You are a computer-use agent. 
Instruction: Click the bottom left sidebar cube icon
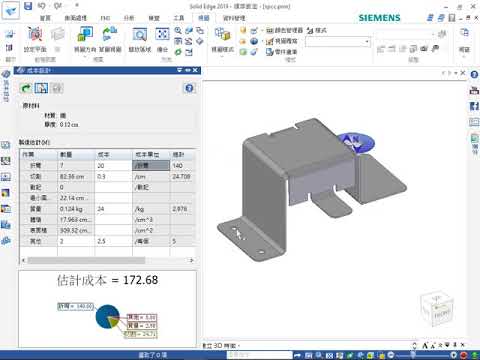point(6,241)
